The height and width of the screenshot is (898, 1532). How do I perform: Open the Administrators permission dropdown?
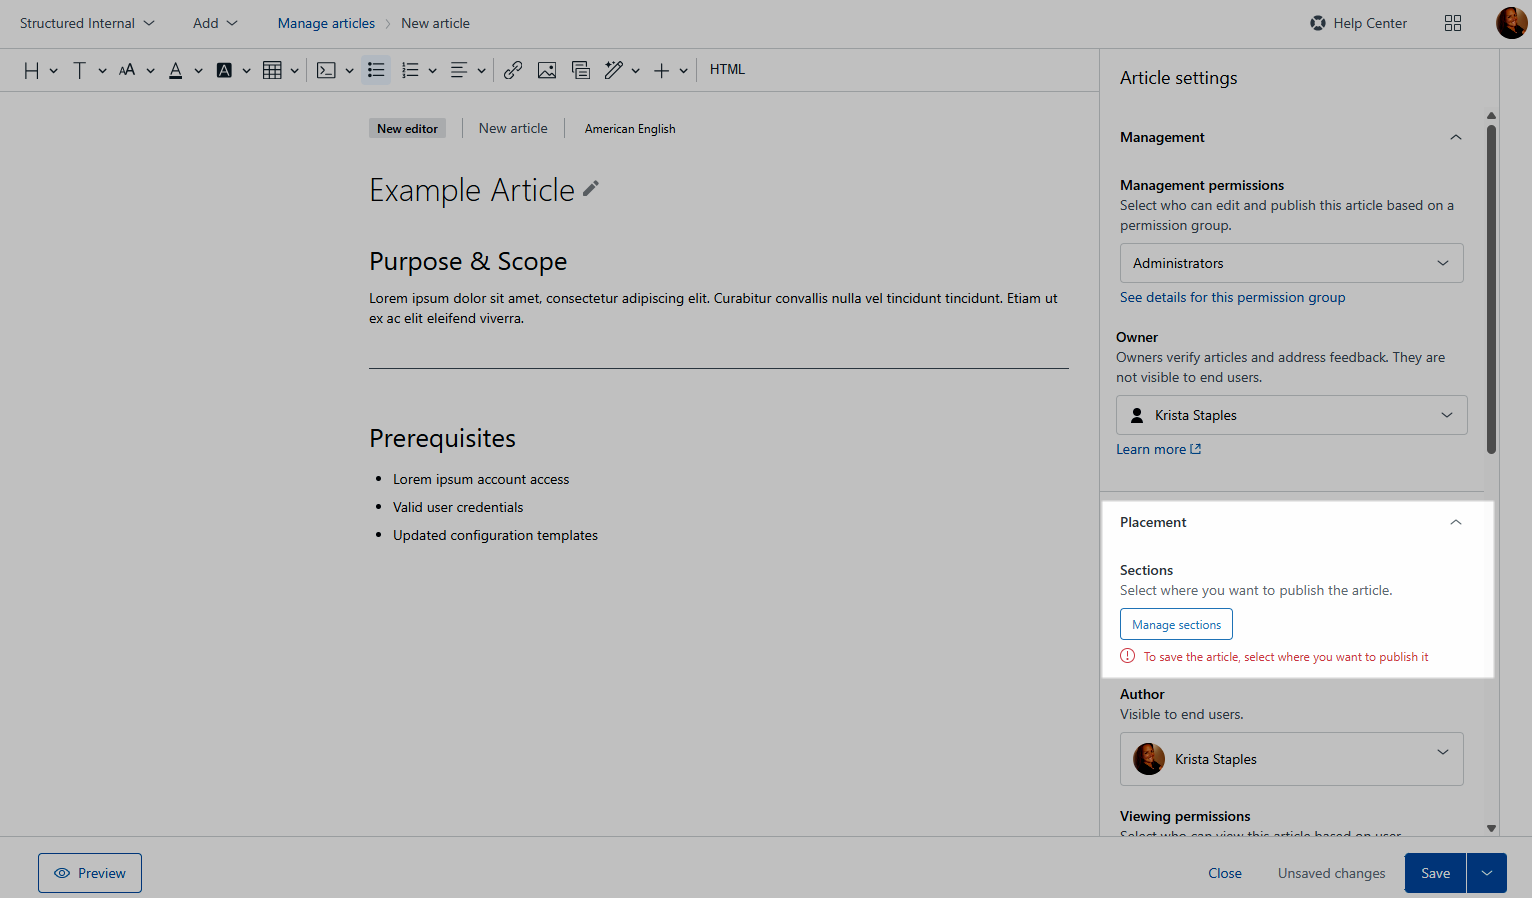click(1291, 263)
